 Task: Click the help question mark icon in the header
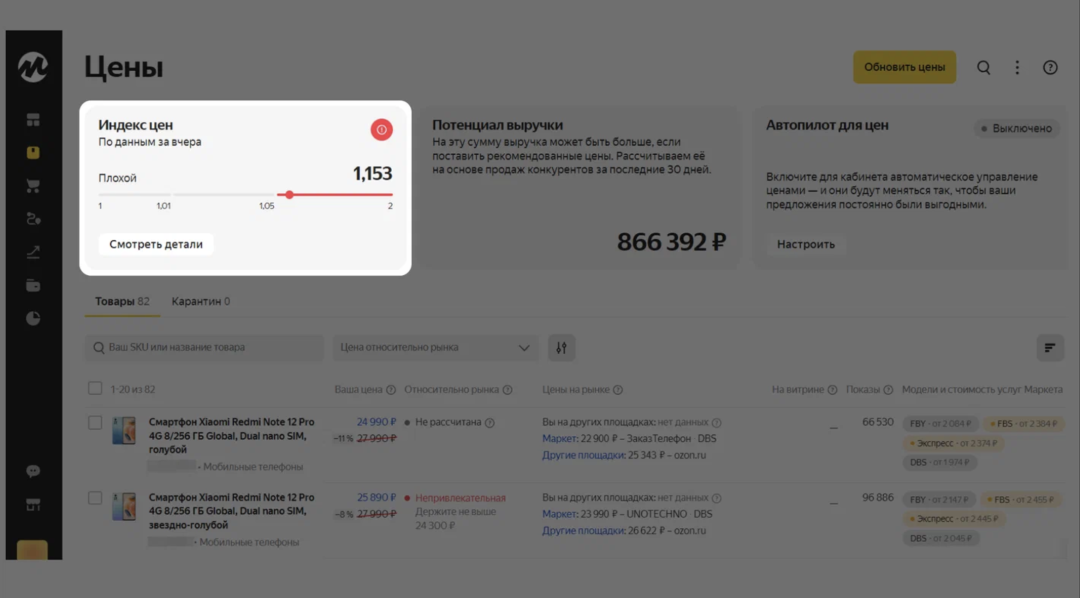(x=1050, y=68)
